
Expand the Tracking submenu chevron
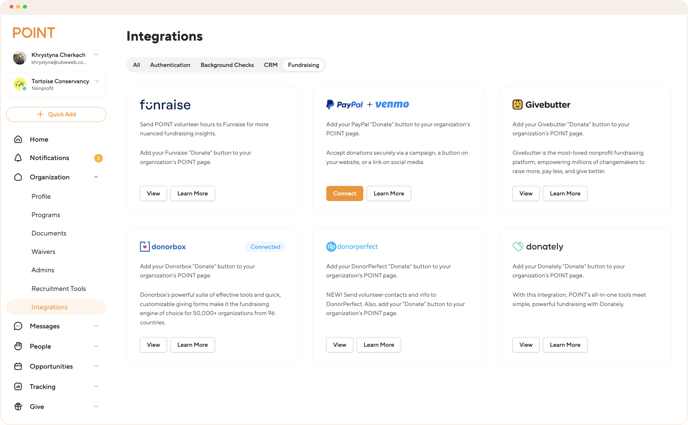(x=96, y=386)
